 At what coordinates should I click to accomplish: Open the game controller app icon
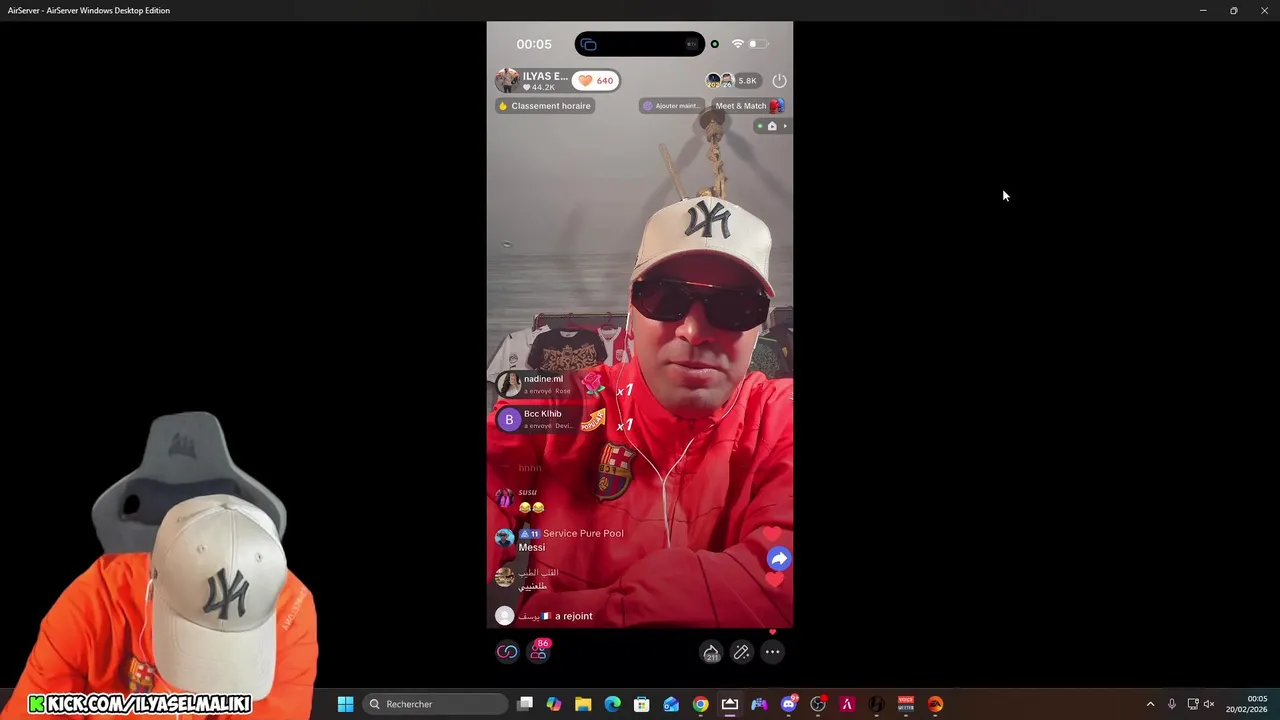coord(759,704)
